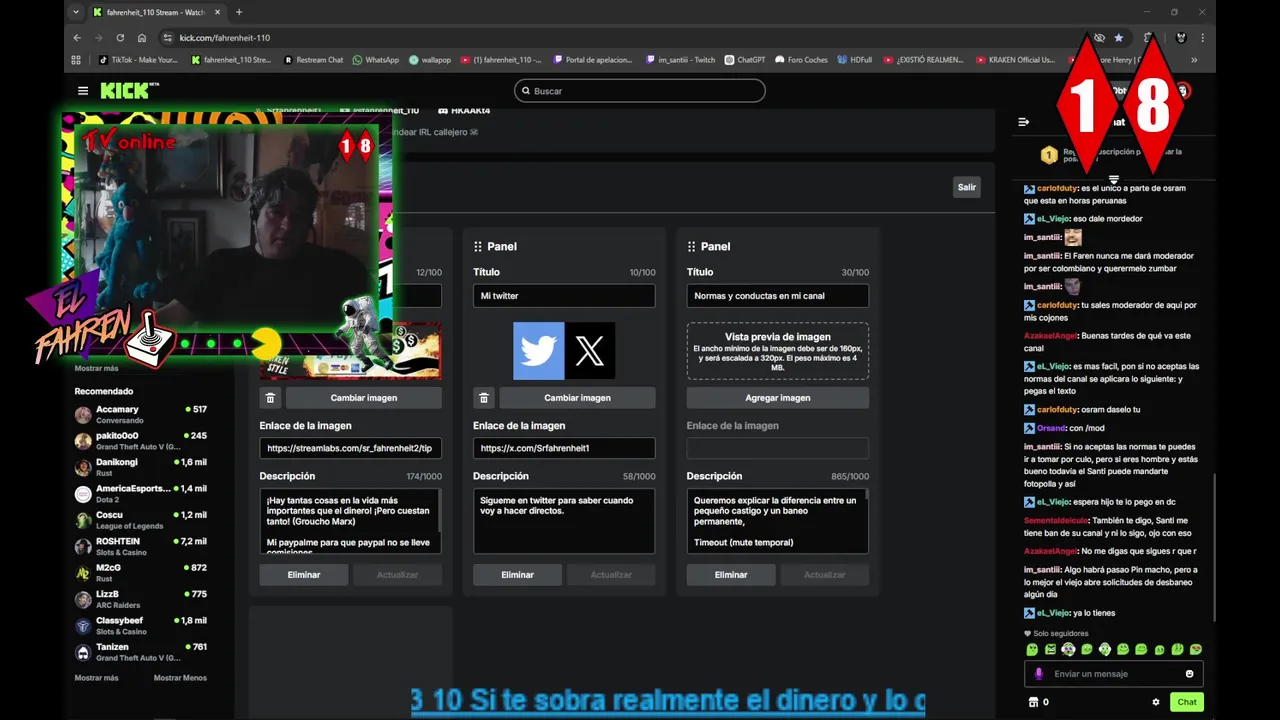Open the Restream Chat bookmark

(x=313, y=60)
